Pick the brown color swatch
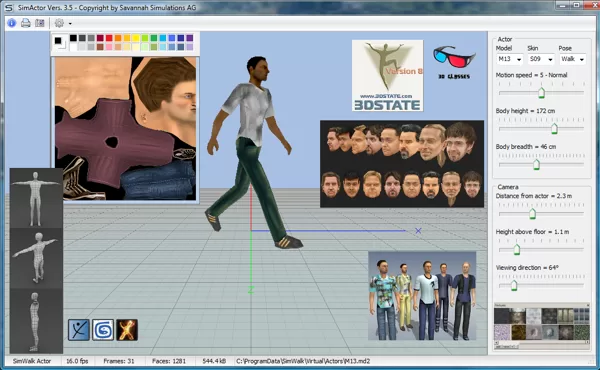 [x=100, y=47]
